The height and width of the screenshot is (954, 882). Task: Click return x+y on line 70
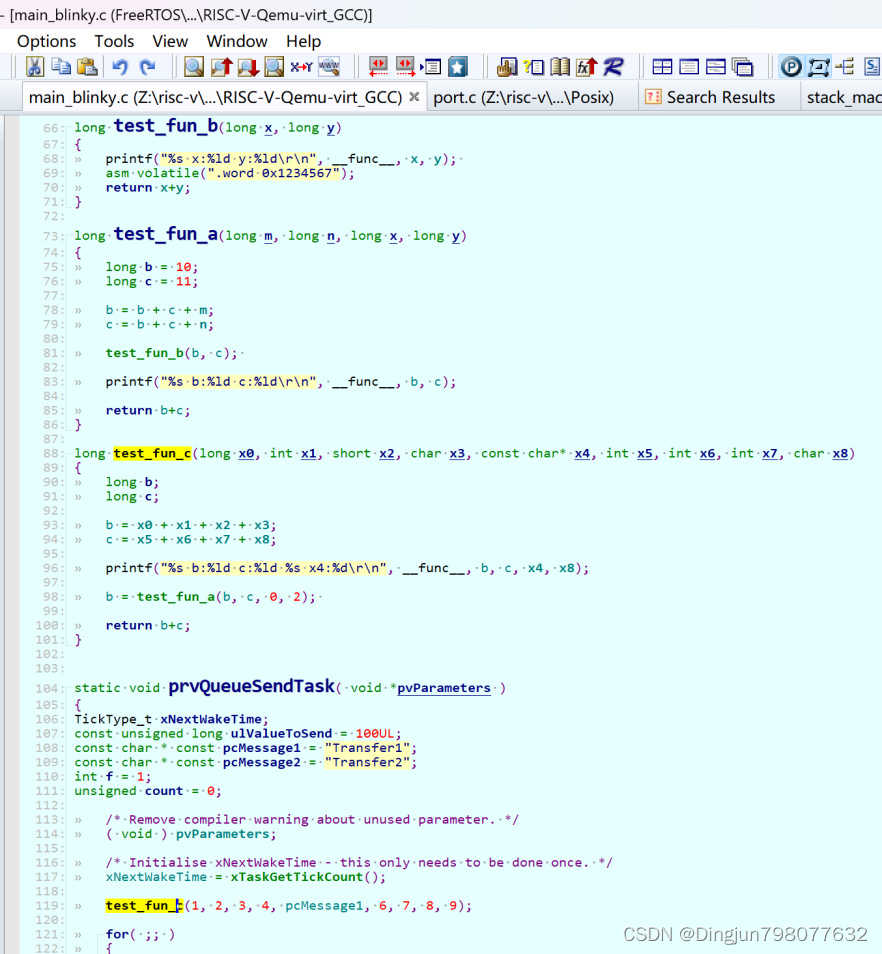point(148,188)
